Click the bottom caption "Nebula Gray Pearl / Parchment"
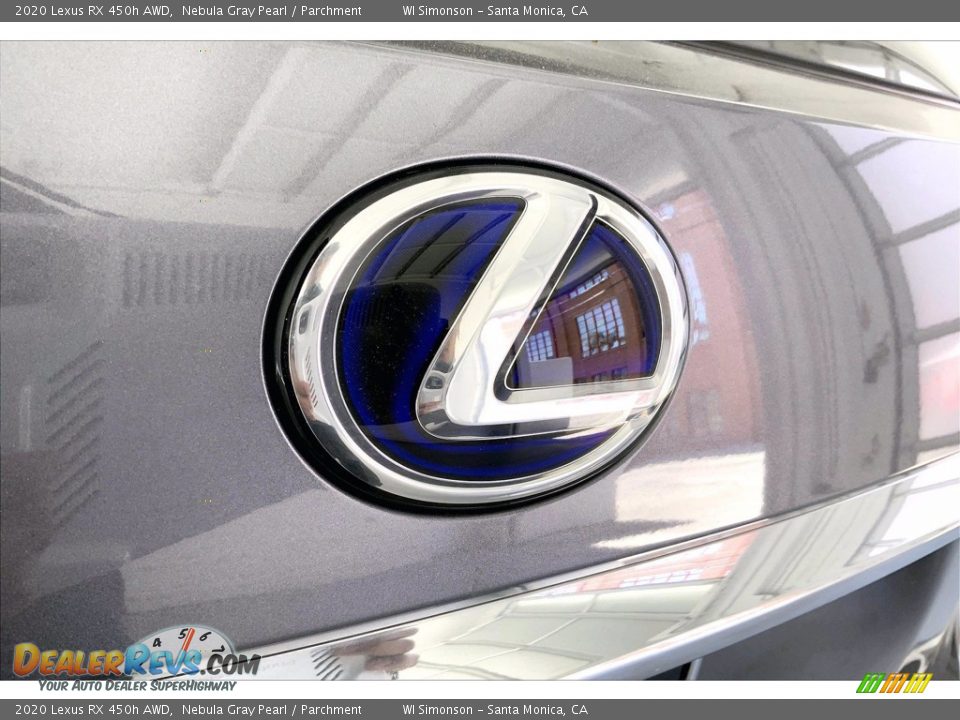Screen dimensions: 960x720 [x=272, y=710]
